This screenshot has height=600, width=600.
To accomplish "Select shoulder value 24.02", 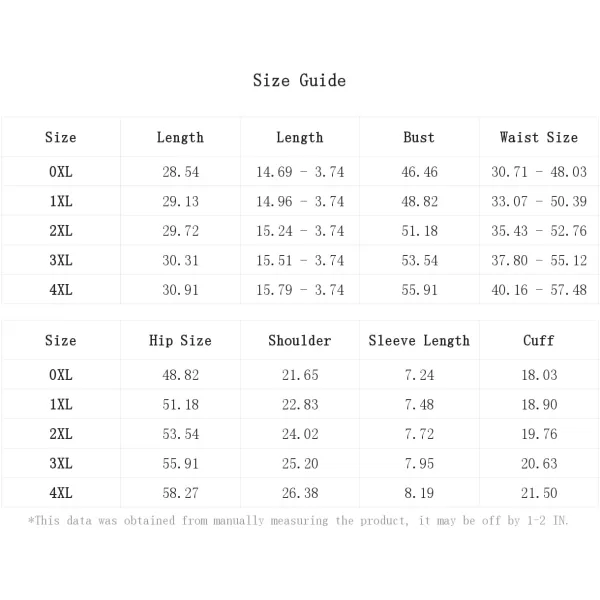I will pyautogui.click(x=300, y=434).
